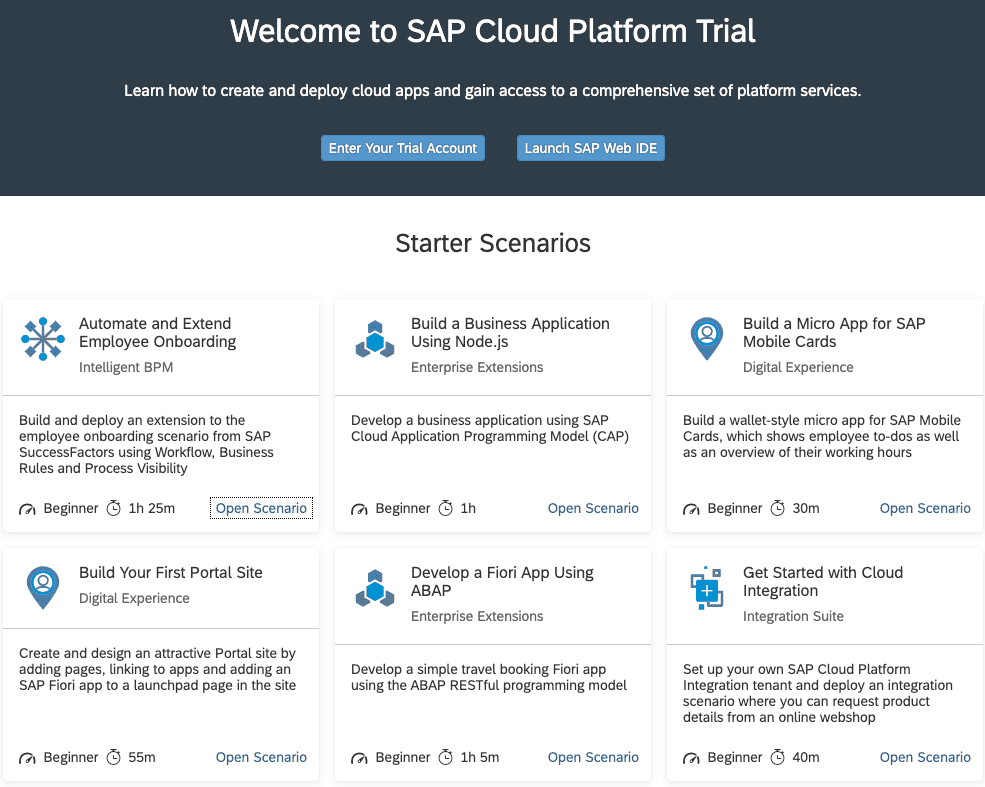This screenshot has width=985, height=787.
Task: Click the Node.js Business Application hexagon icon
Action: pos(375,340)
